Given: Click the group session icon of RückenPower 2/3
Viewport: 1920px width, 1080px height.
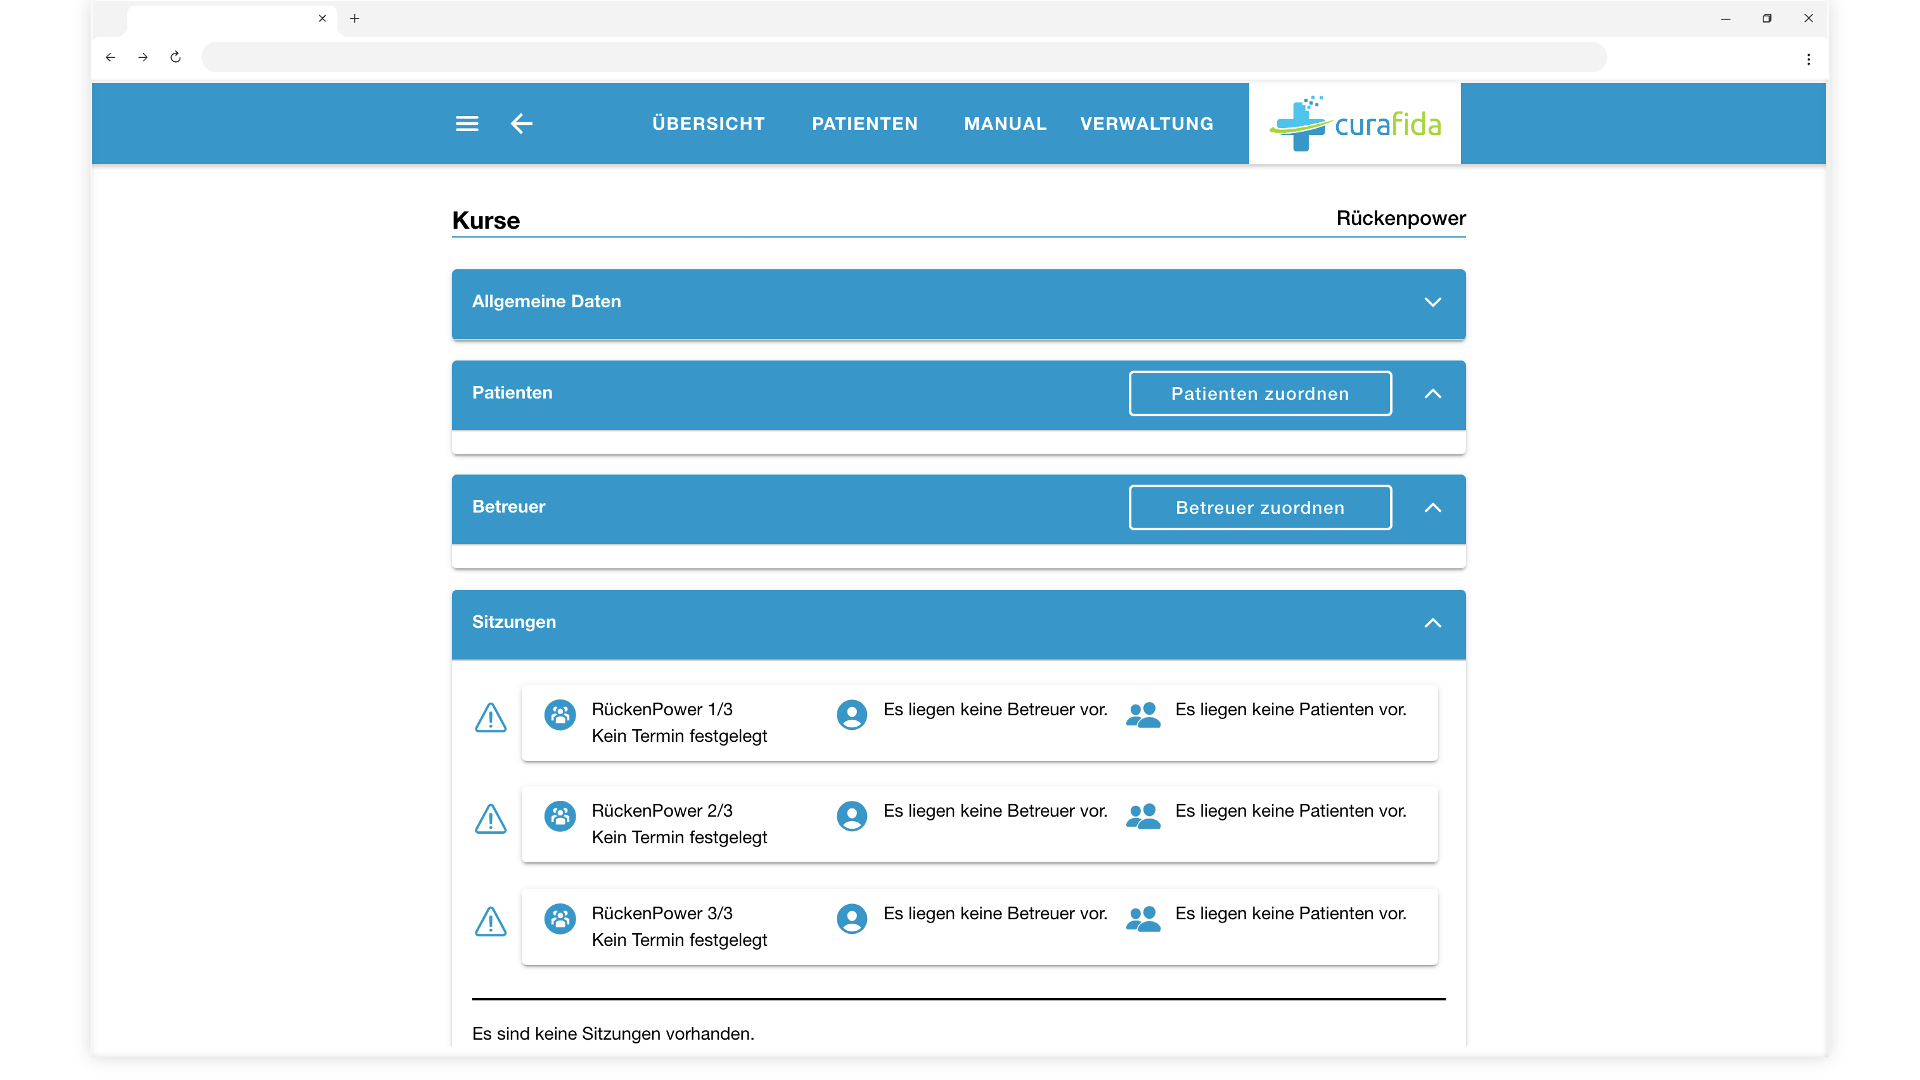Looking at the screenshot, I should (x=560, y=816).
